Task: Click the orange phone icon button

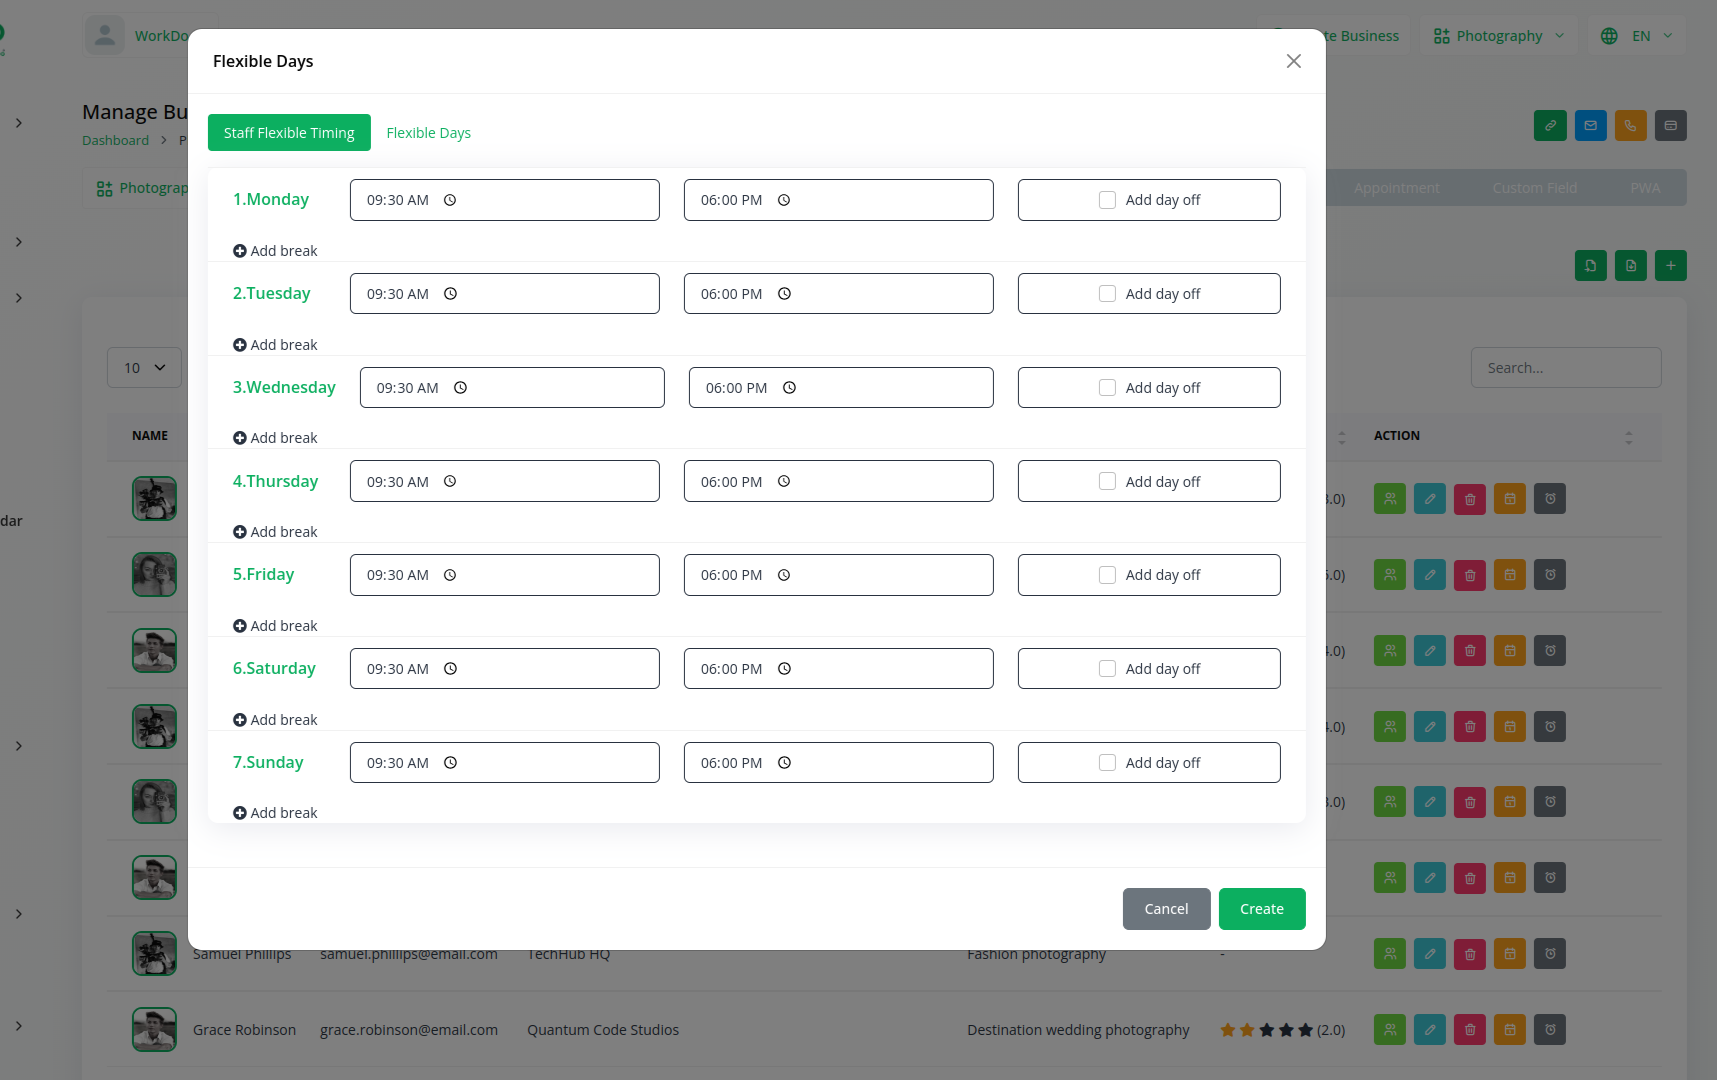Action: (x=1630, y=125)
